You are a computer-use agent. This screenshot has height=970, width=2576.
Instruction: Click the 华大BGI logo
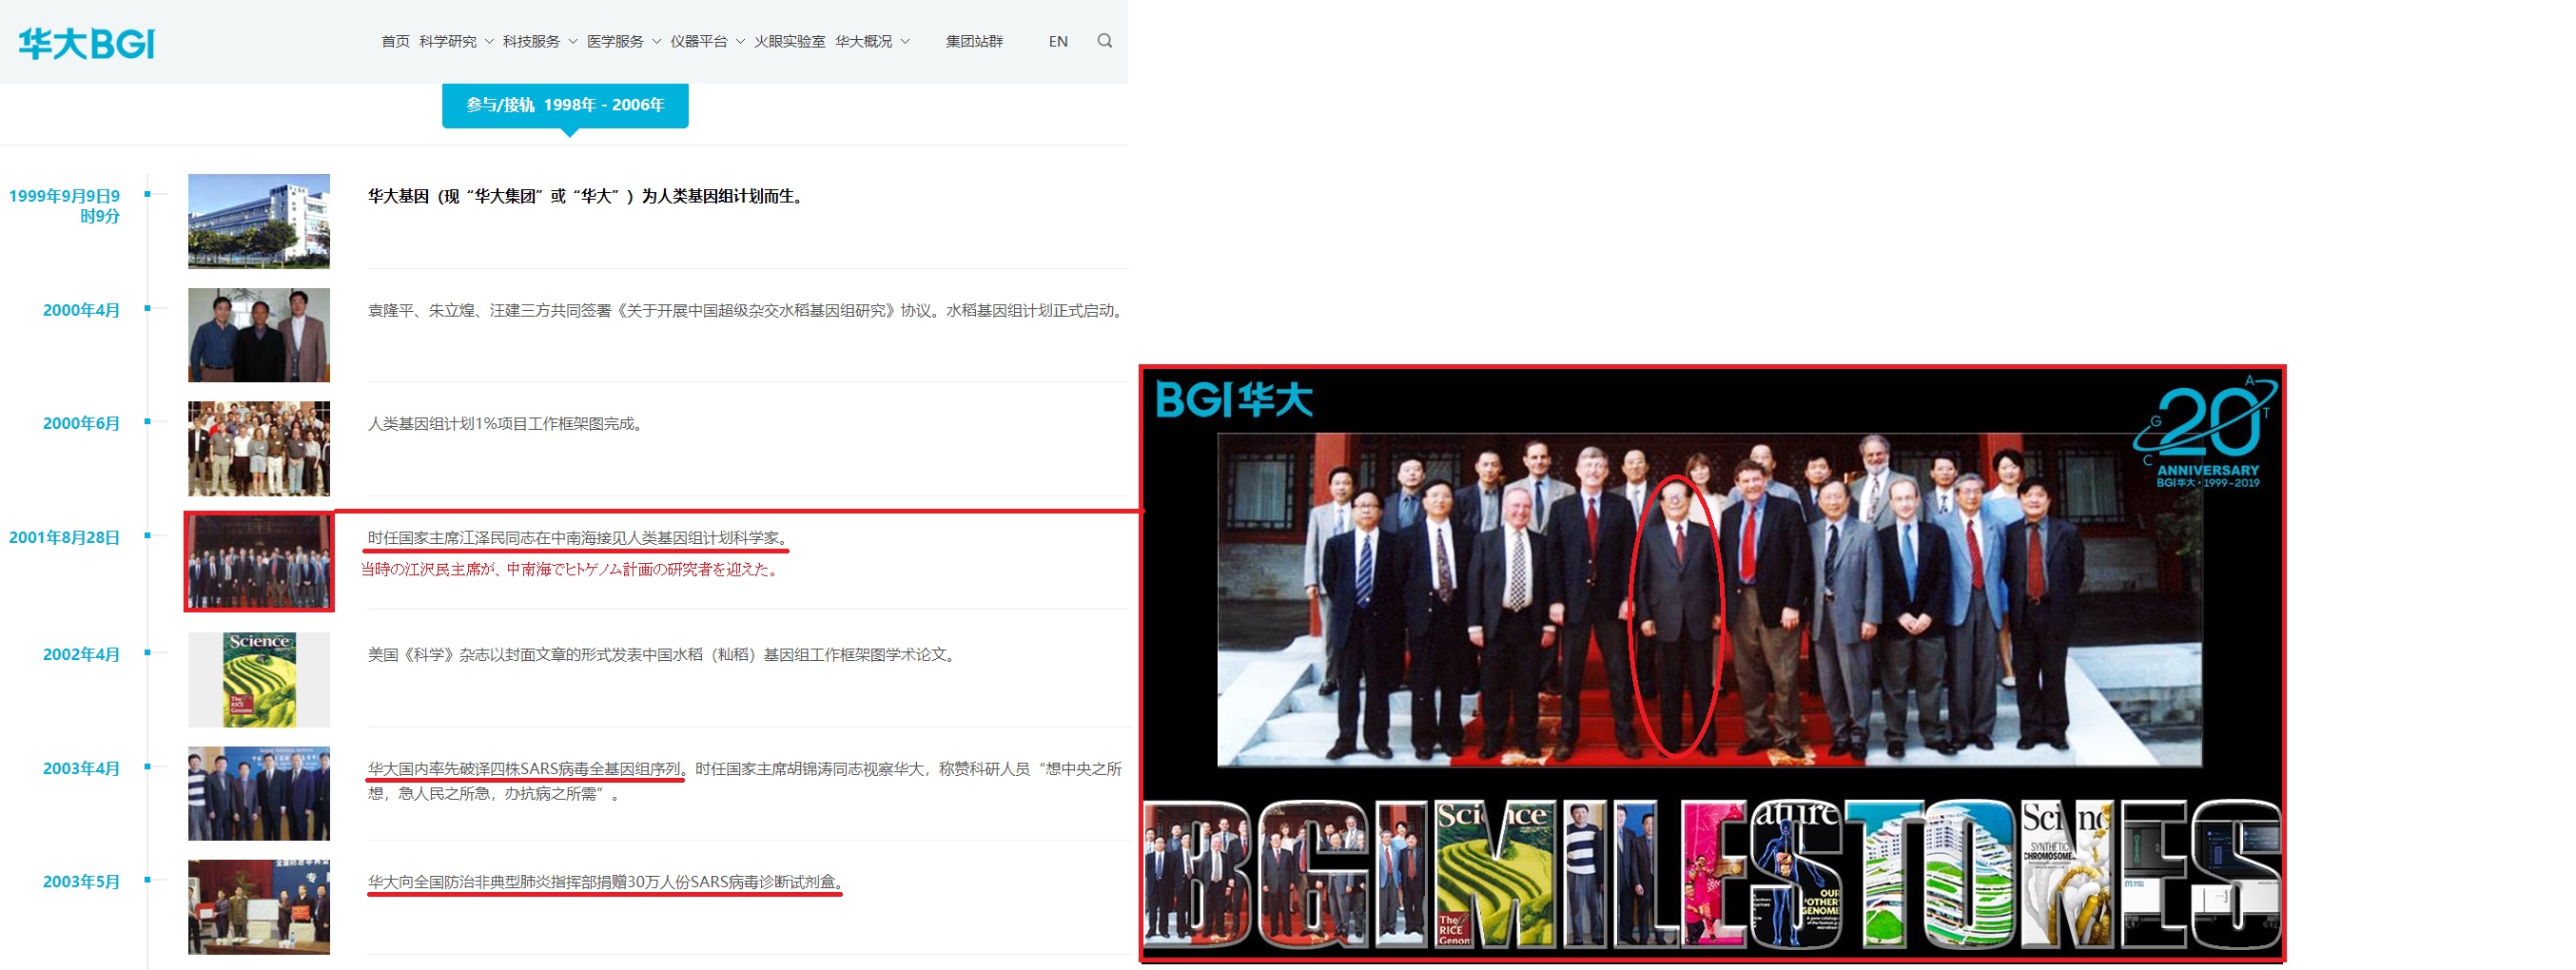[x=86, y=43]
